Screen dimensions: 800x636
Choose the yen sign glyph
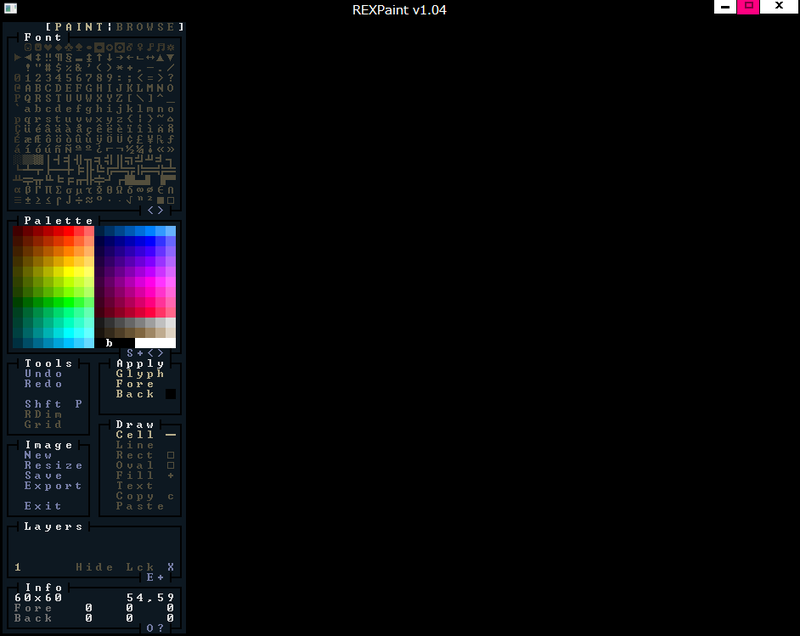click(150, 139)
